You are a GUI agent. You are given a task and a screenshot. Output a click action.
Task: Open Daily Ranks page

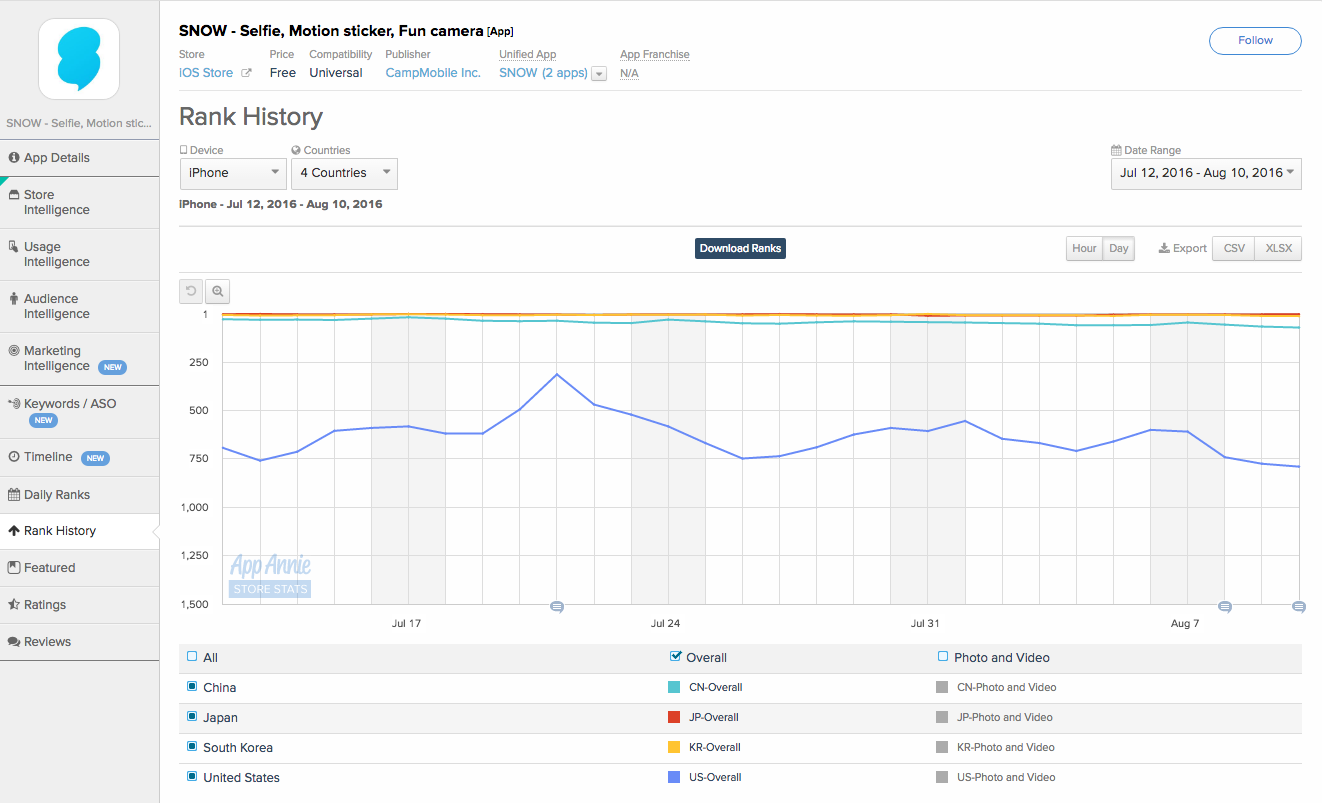(x=79, y=495)
